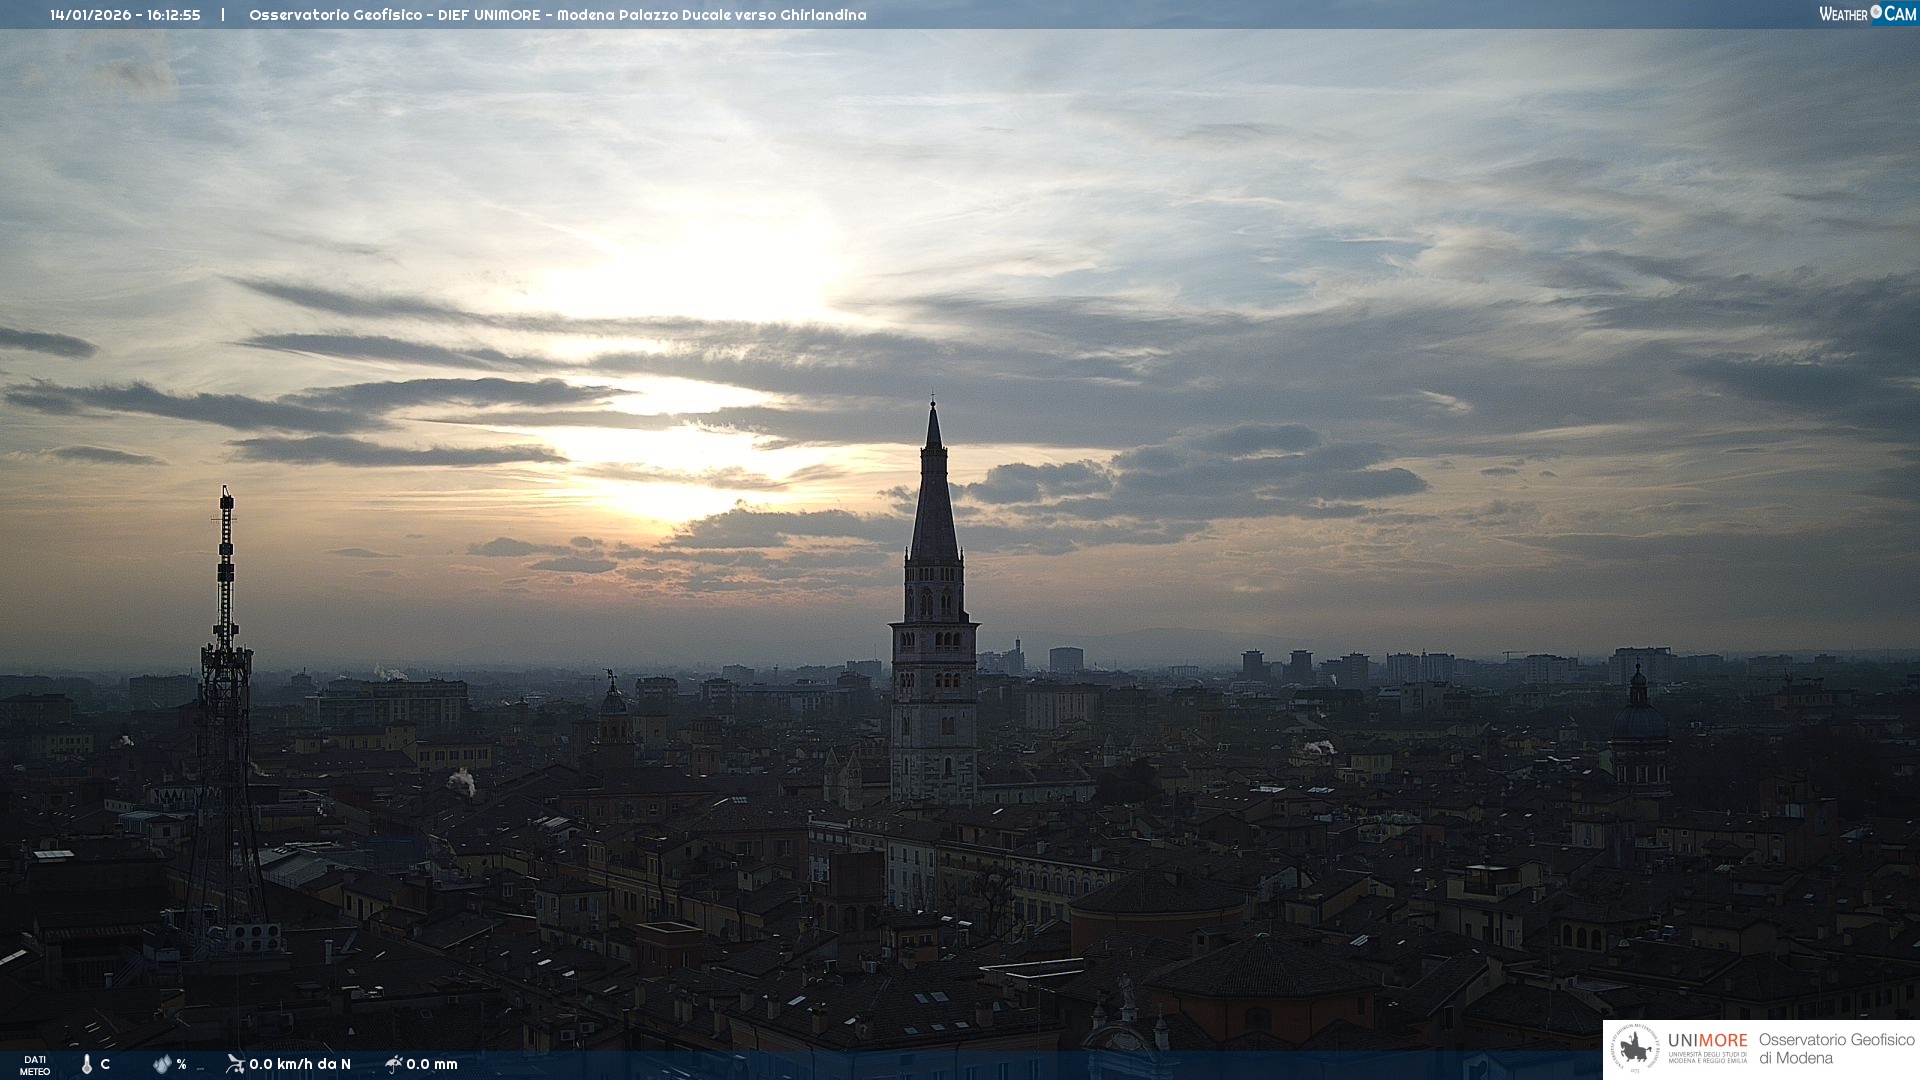Viewport: 1920px width, 1080px height.
Task: Click the 0.0 km/h da N wind reading
Action: (300, 1064)
